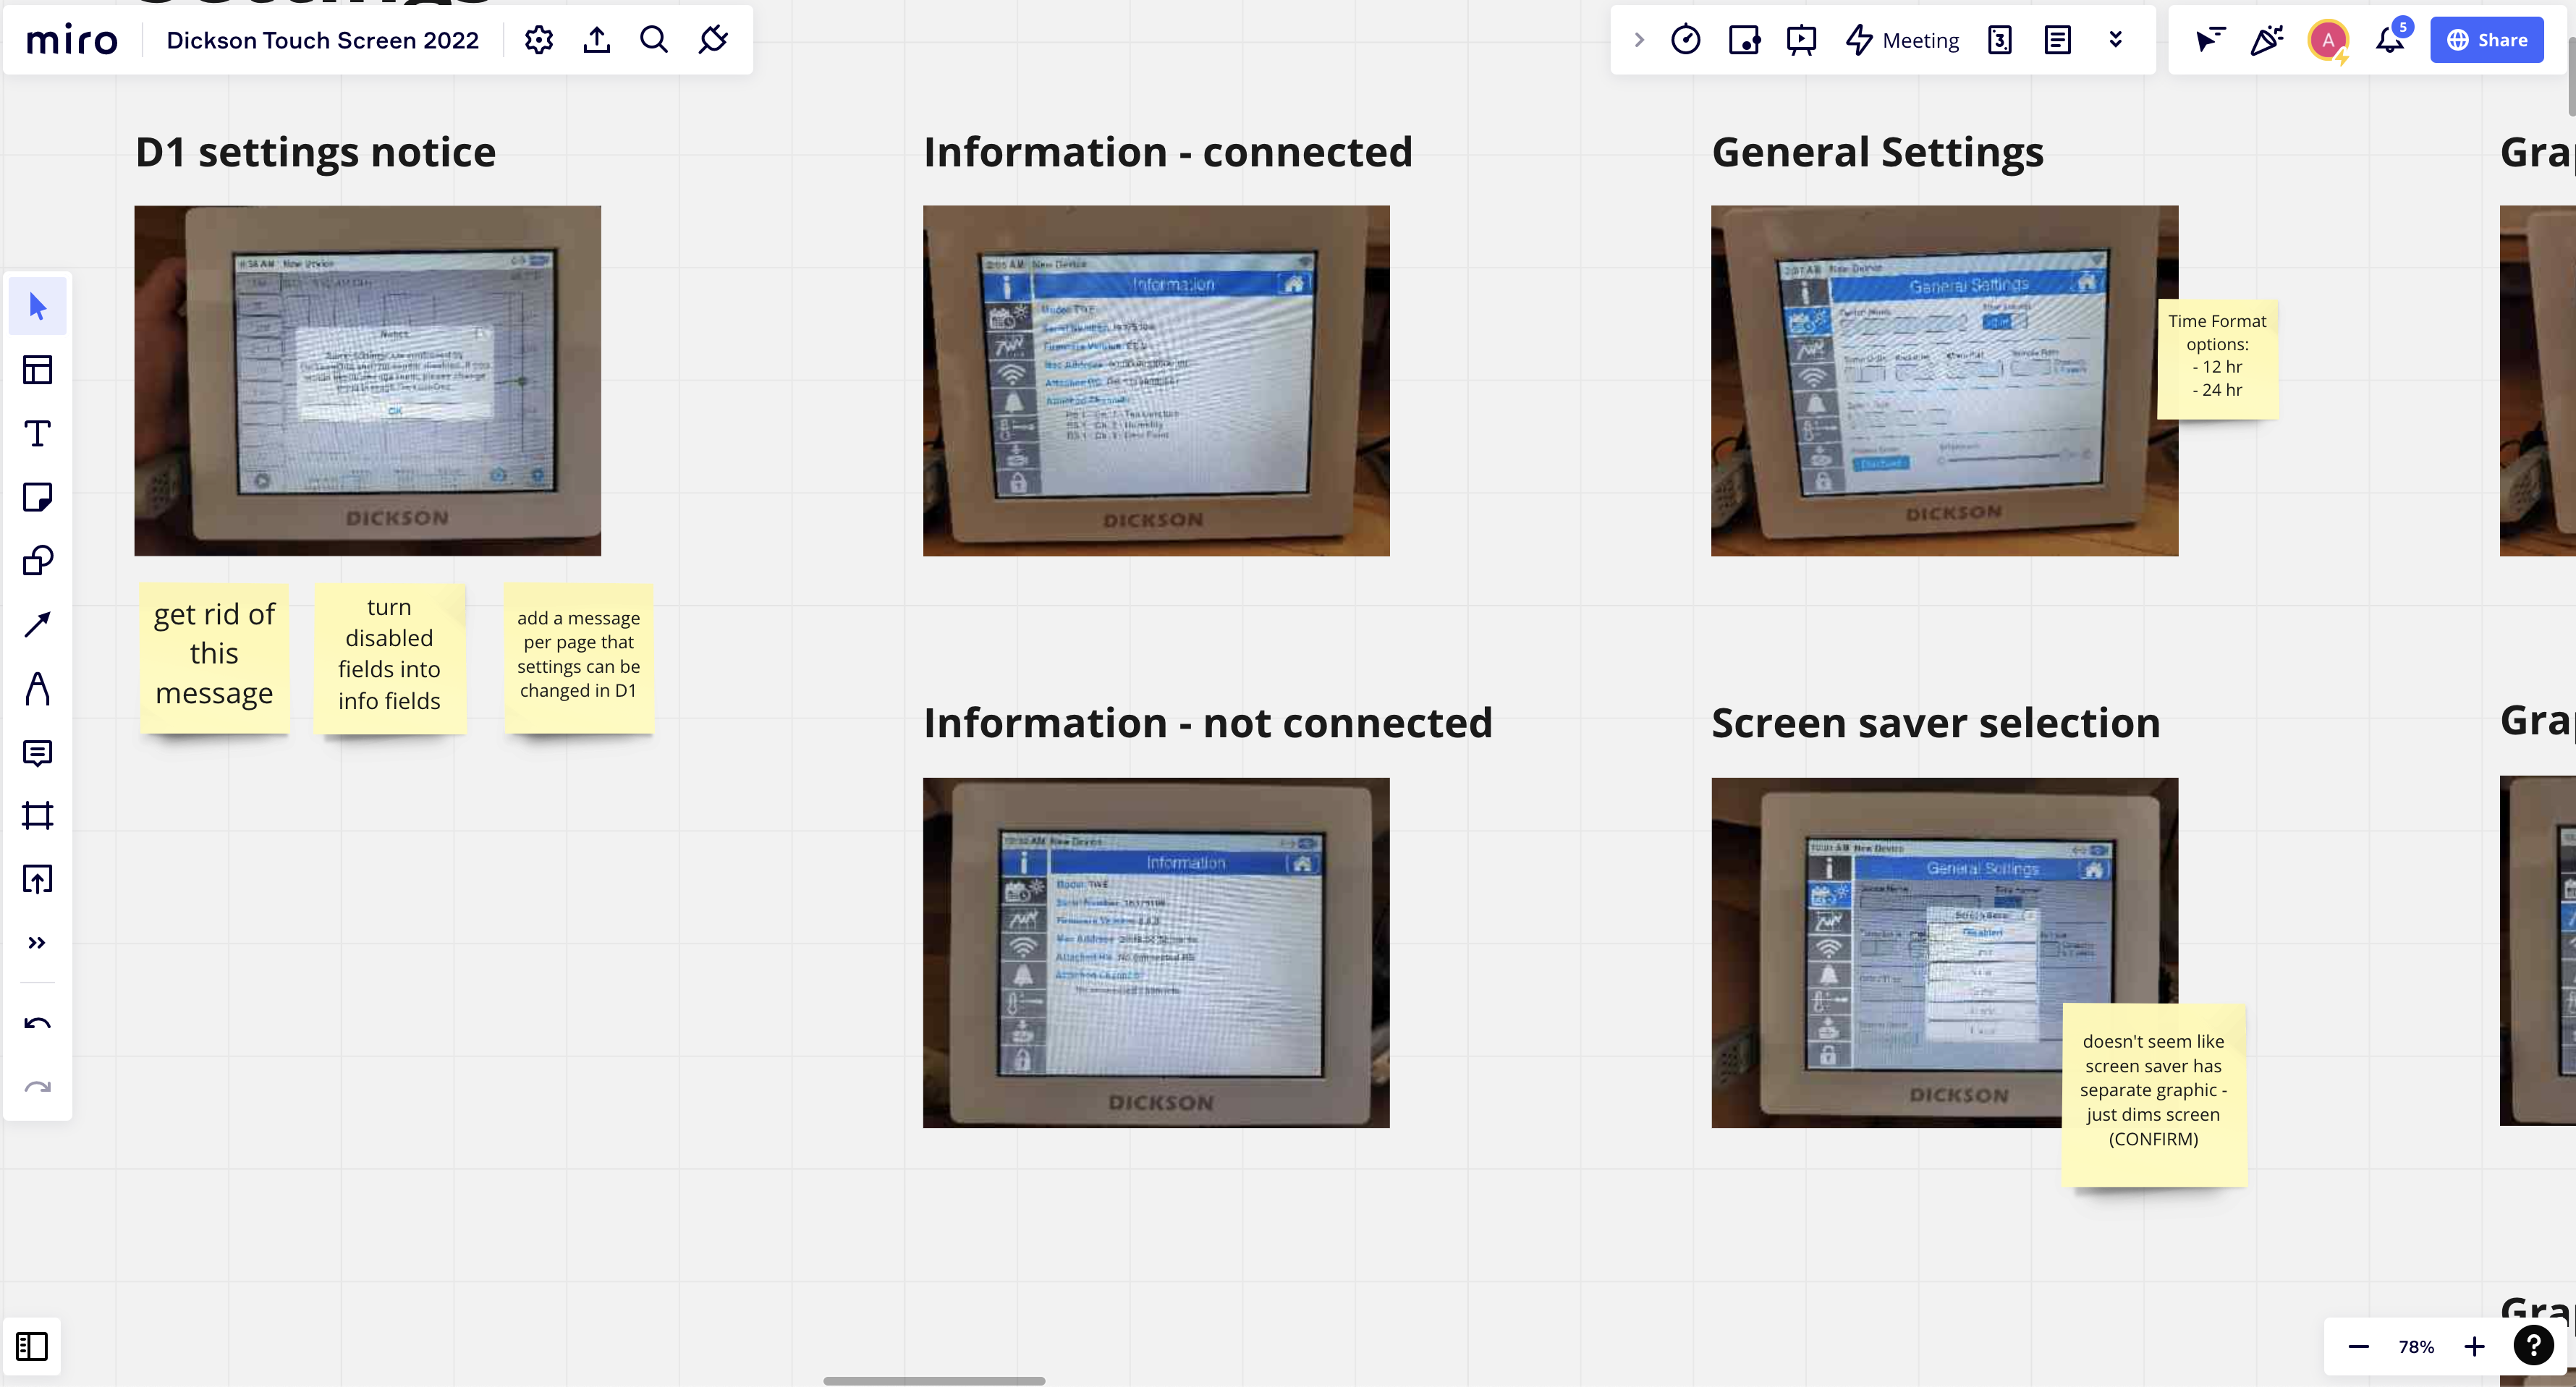The width and height of the screenshot is (2576, 1387).
Task: Select 'Screen saver selection' heading
Action: [x=1935, y=723]
